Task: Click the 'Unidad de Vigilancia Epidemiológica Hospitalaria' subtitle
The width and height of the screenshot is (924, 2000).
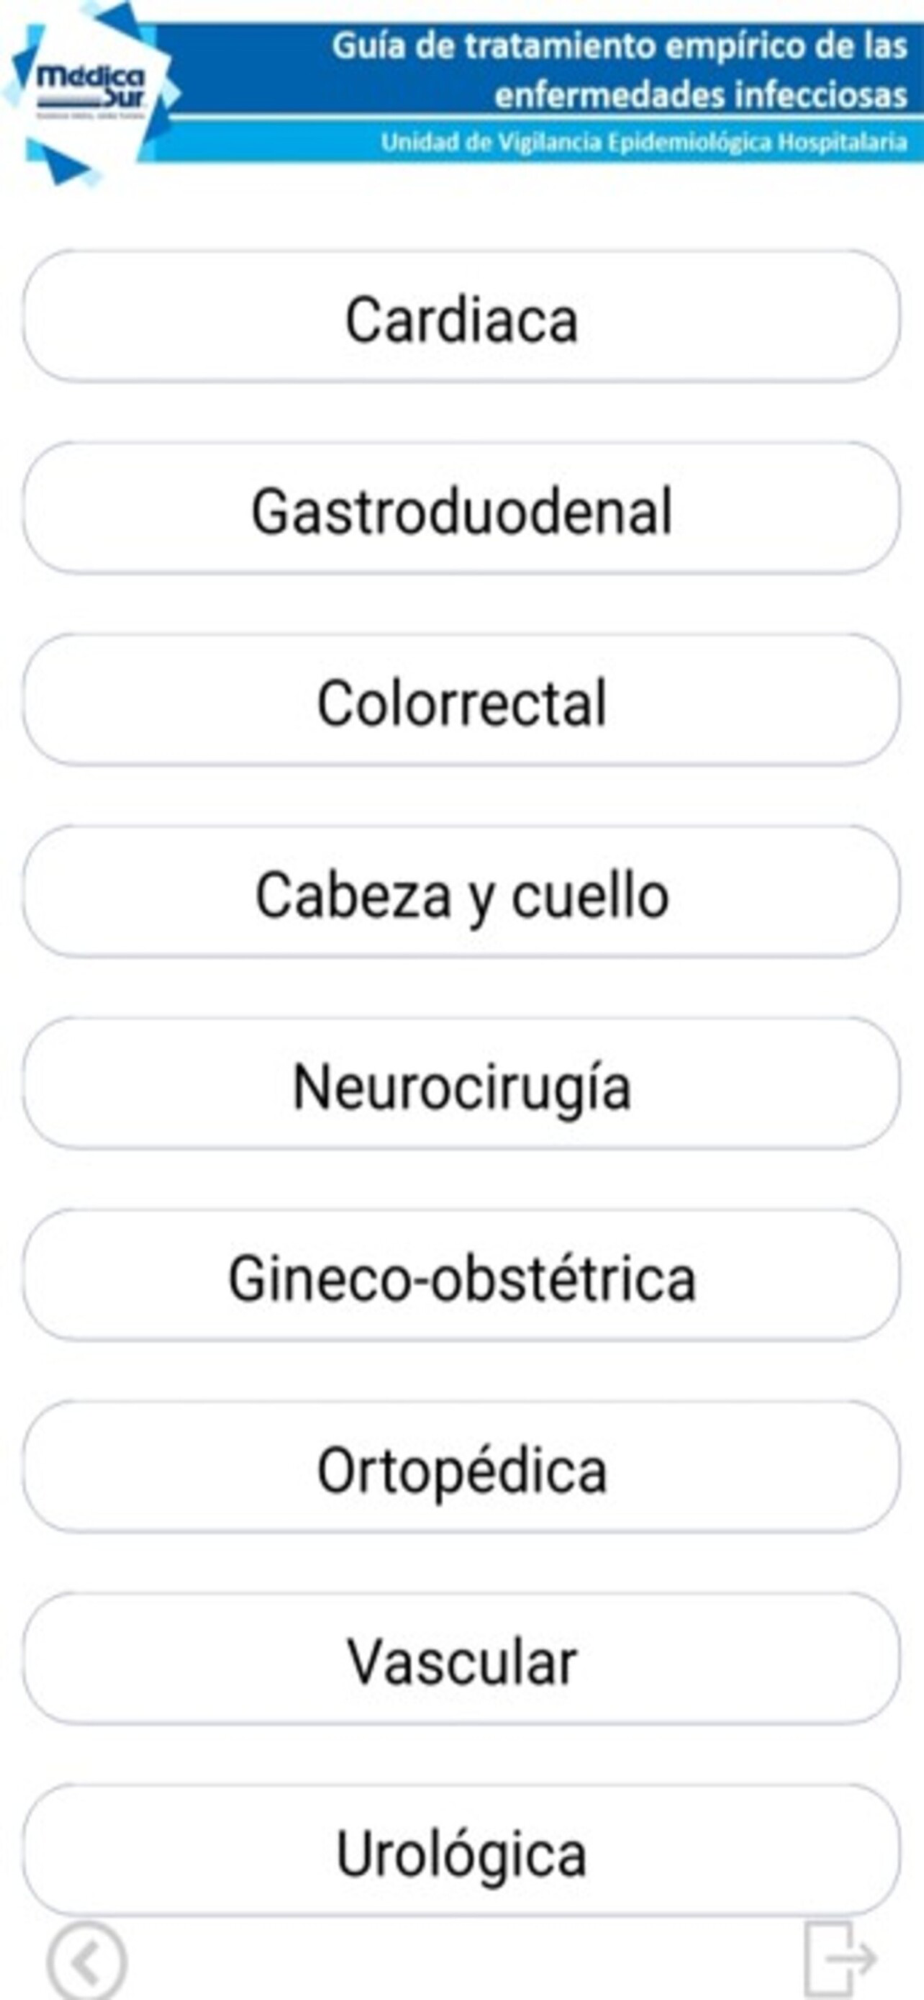Action: 643,142
